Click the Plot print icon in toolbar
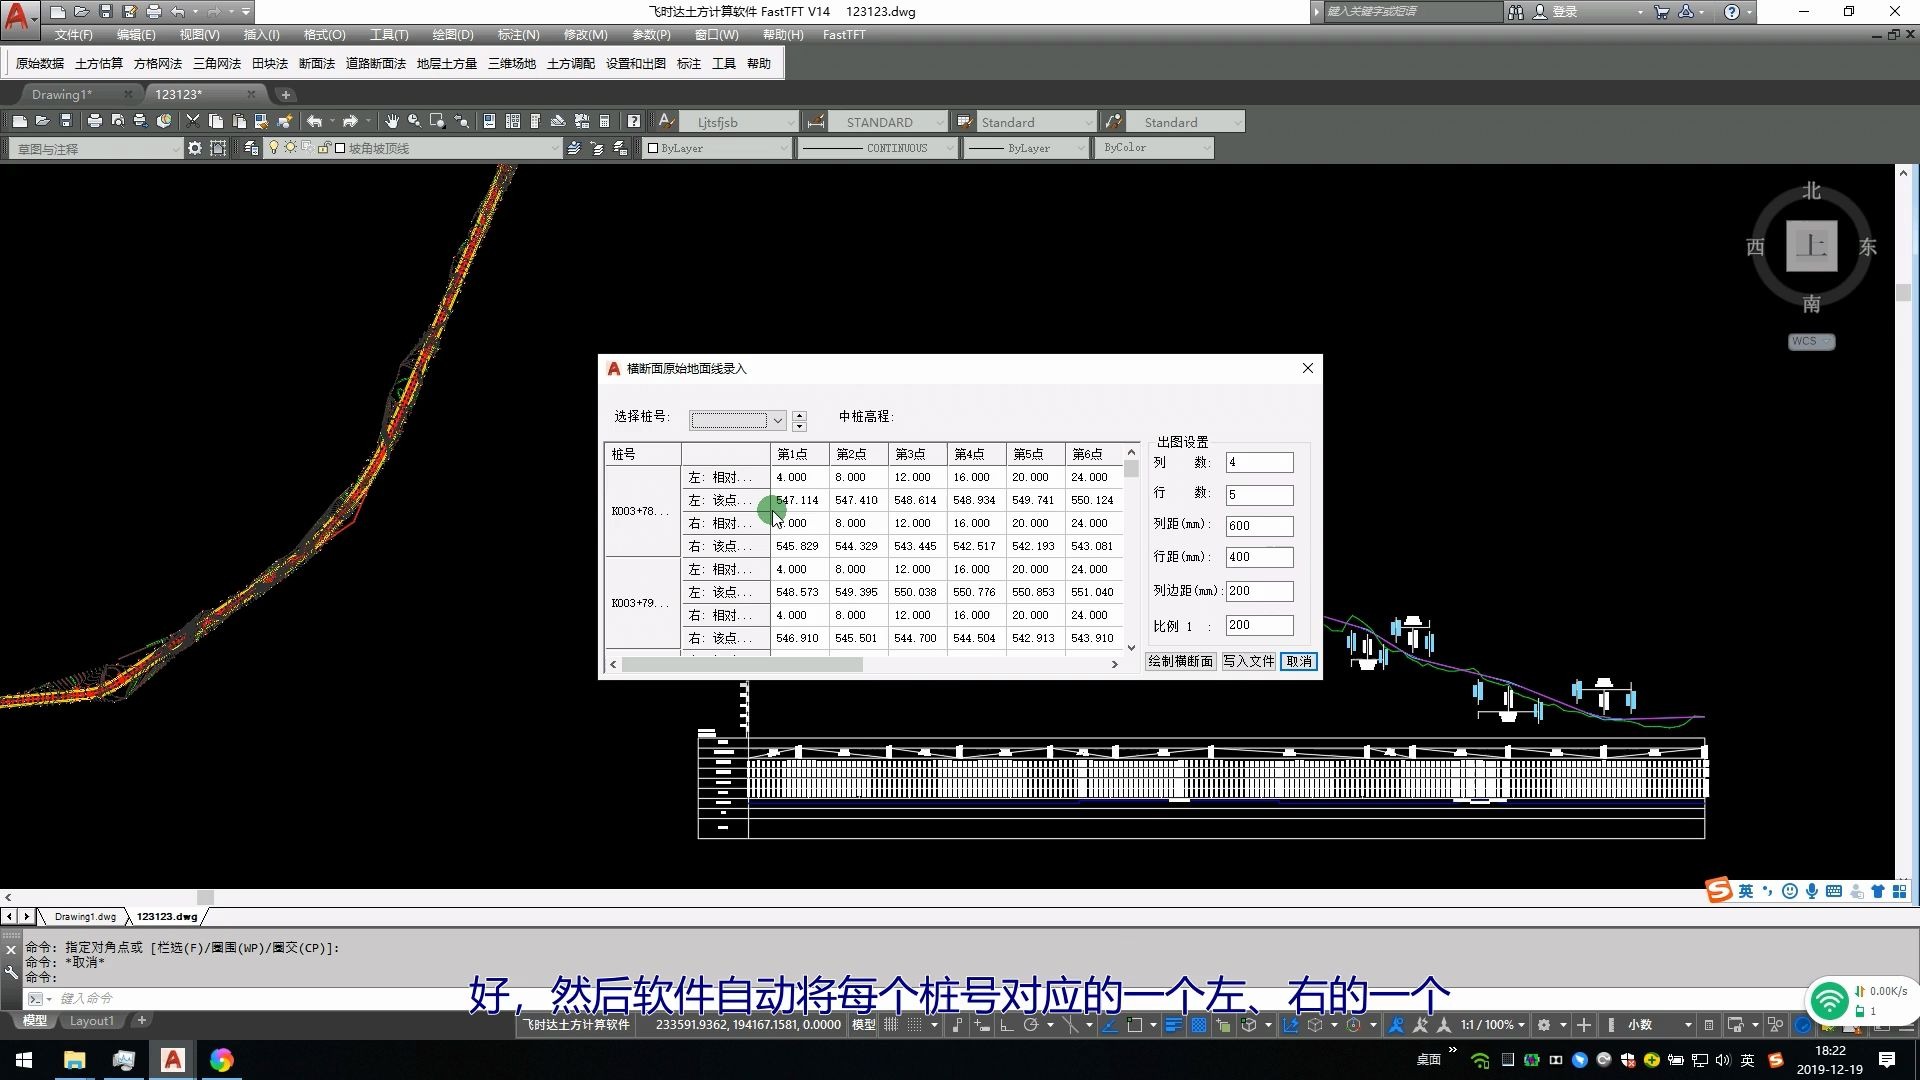The height and width of the screenshot is (1080, 1920). click(x=94, y=122)
